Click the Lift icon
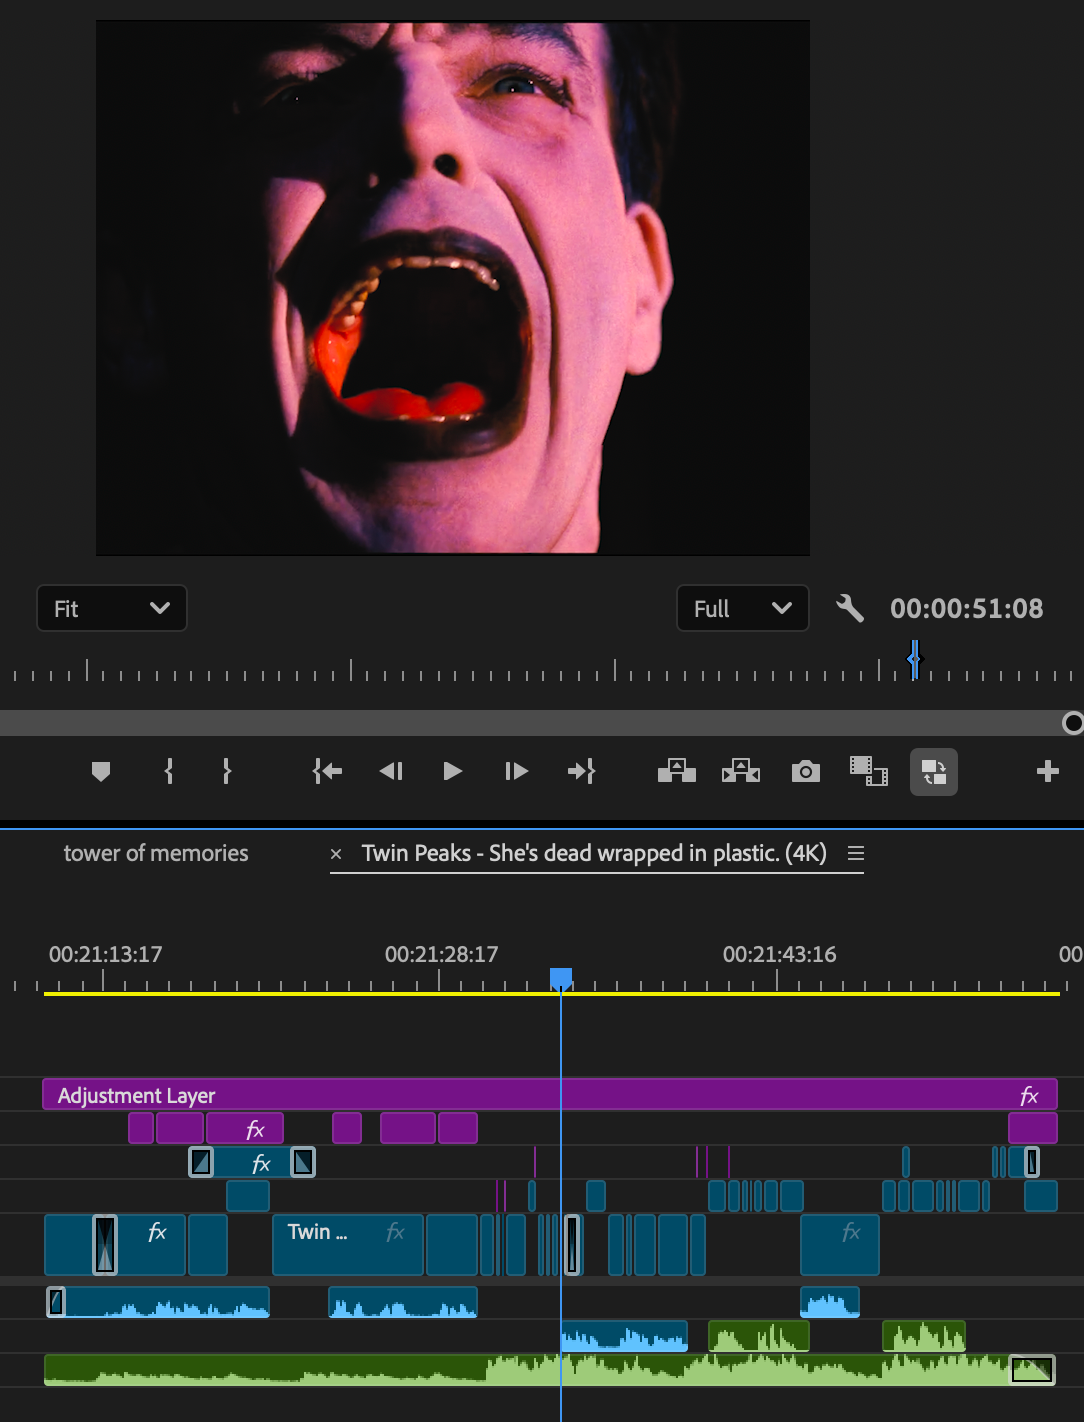The height and width of the screenshot is (1422, 1084). [x=677, y=771]
